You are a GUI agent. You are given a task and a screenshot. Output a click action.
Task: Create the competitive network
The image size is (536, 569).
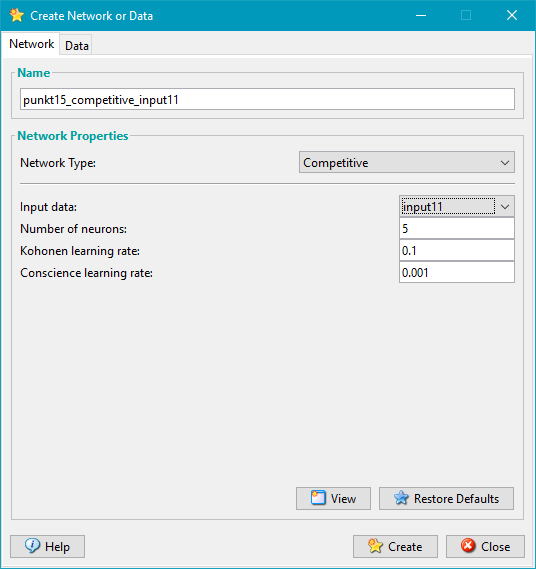[x=395, y=546]
